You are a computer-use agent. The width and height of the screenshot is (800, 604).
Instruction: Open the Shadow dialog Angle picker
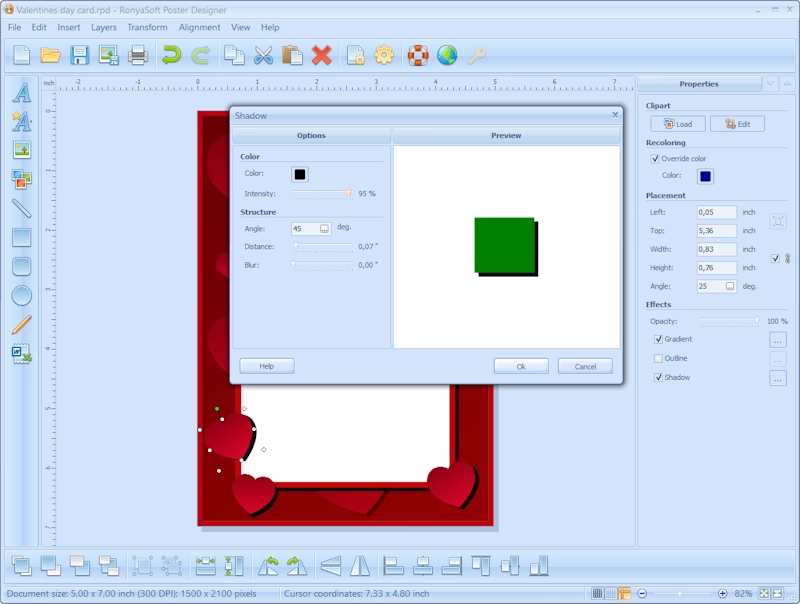tap(324, 229)
